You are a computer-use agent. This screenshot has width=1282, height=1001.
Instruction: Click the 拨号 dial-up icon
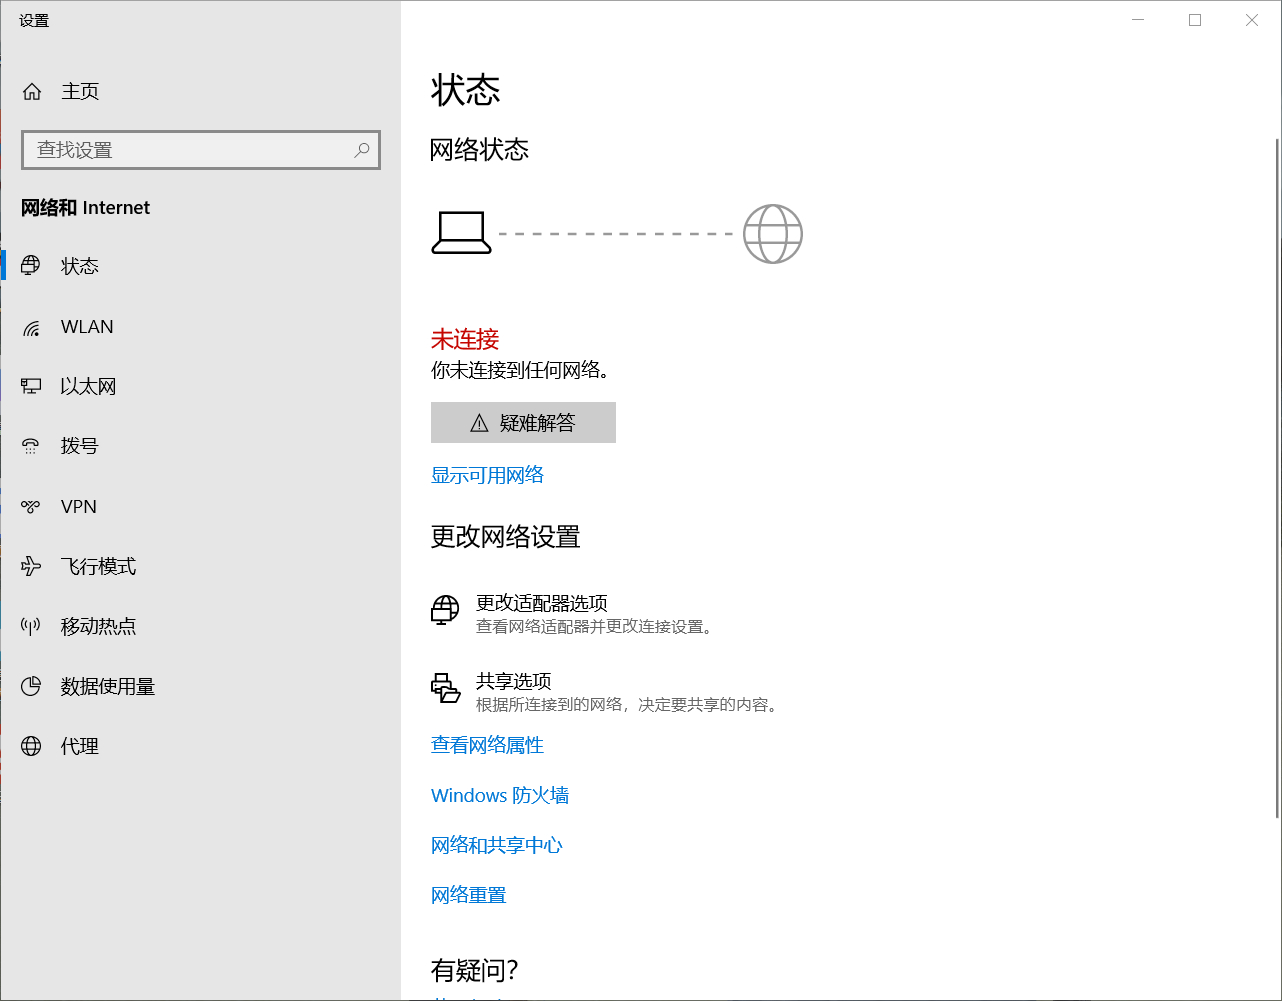pyautogui.click(x=31, y=446)
